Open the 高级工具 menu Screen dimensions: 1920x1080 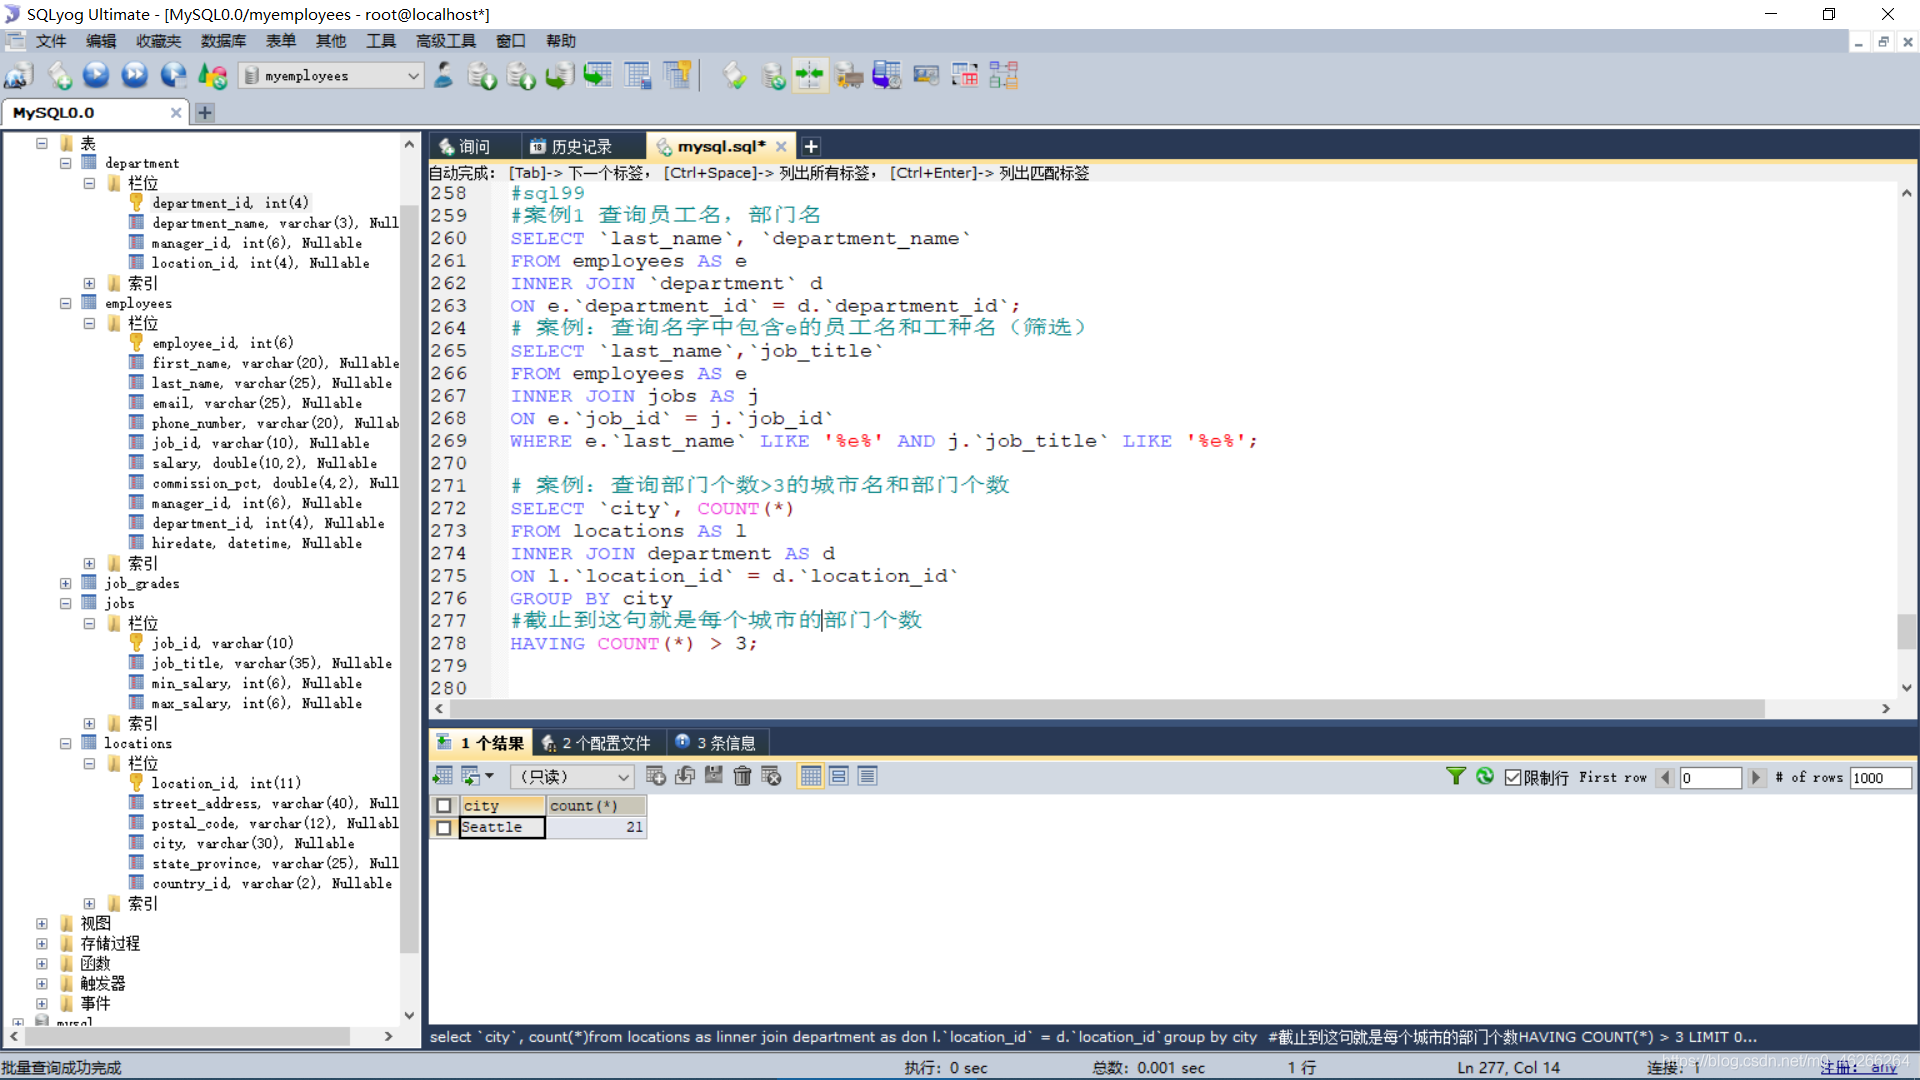[446, 41]
